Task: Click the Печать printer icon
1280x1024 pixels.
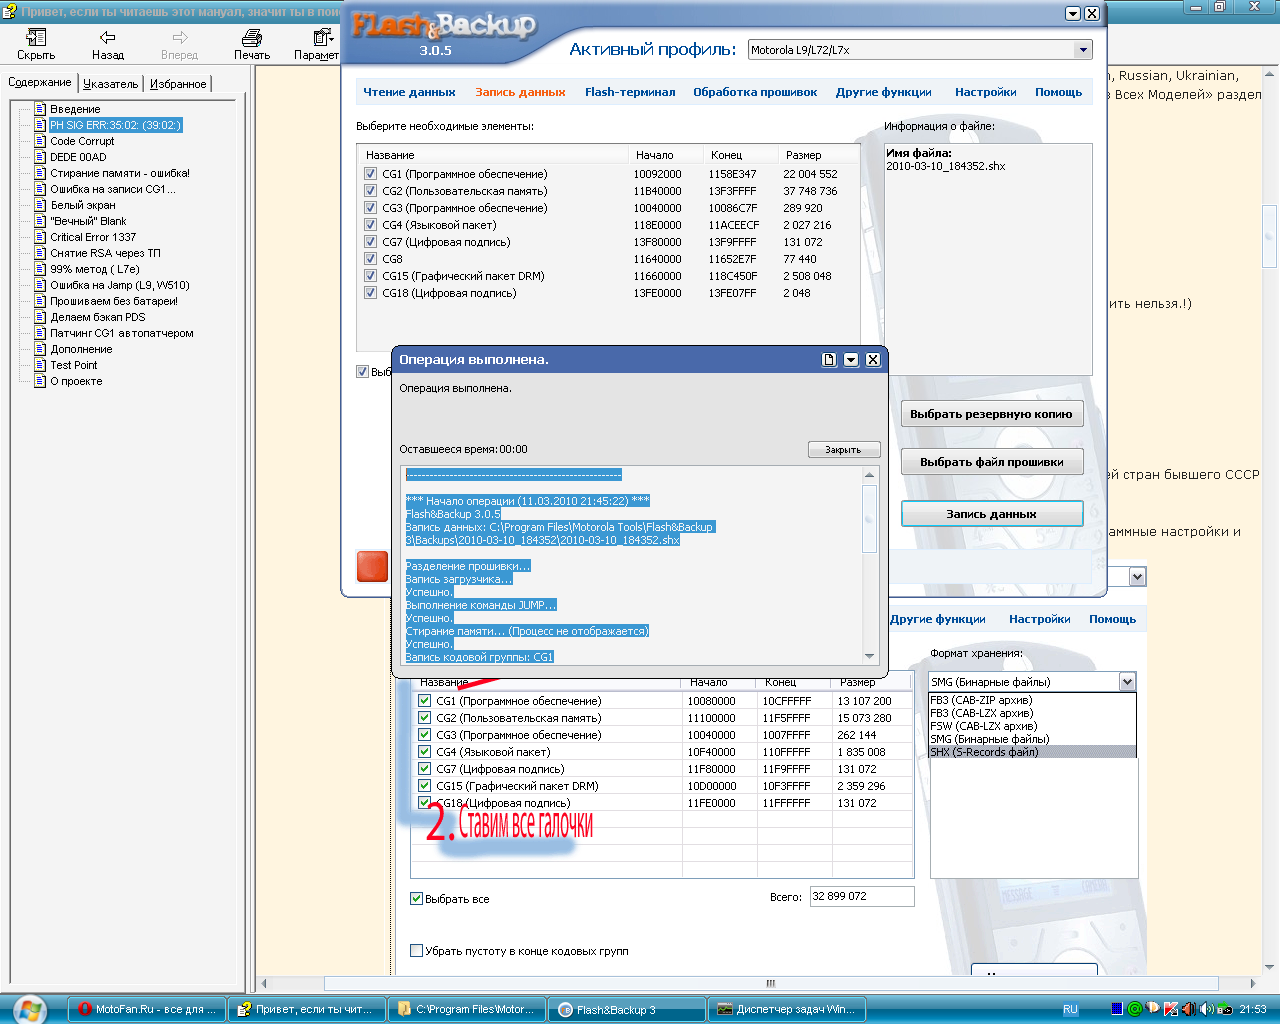Action: [x=252, y=38]
